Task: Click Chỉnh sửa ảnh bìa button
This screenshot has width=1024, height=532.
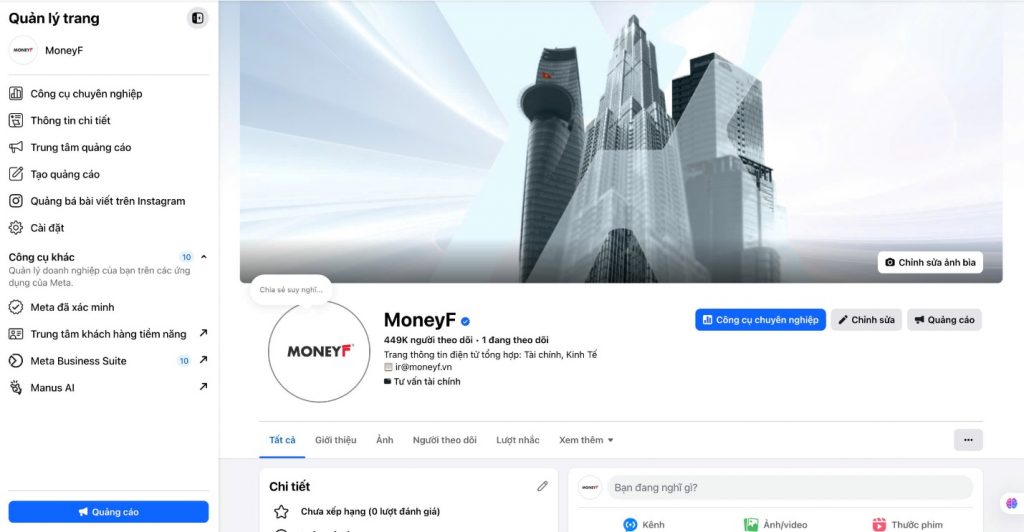Action: [x=930, y=262]
